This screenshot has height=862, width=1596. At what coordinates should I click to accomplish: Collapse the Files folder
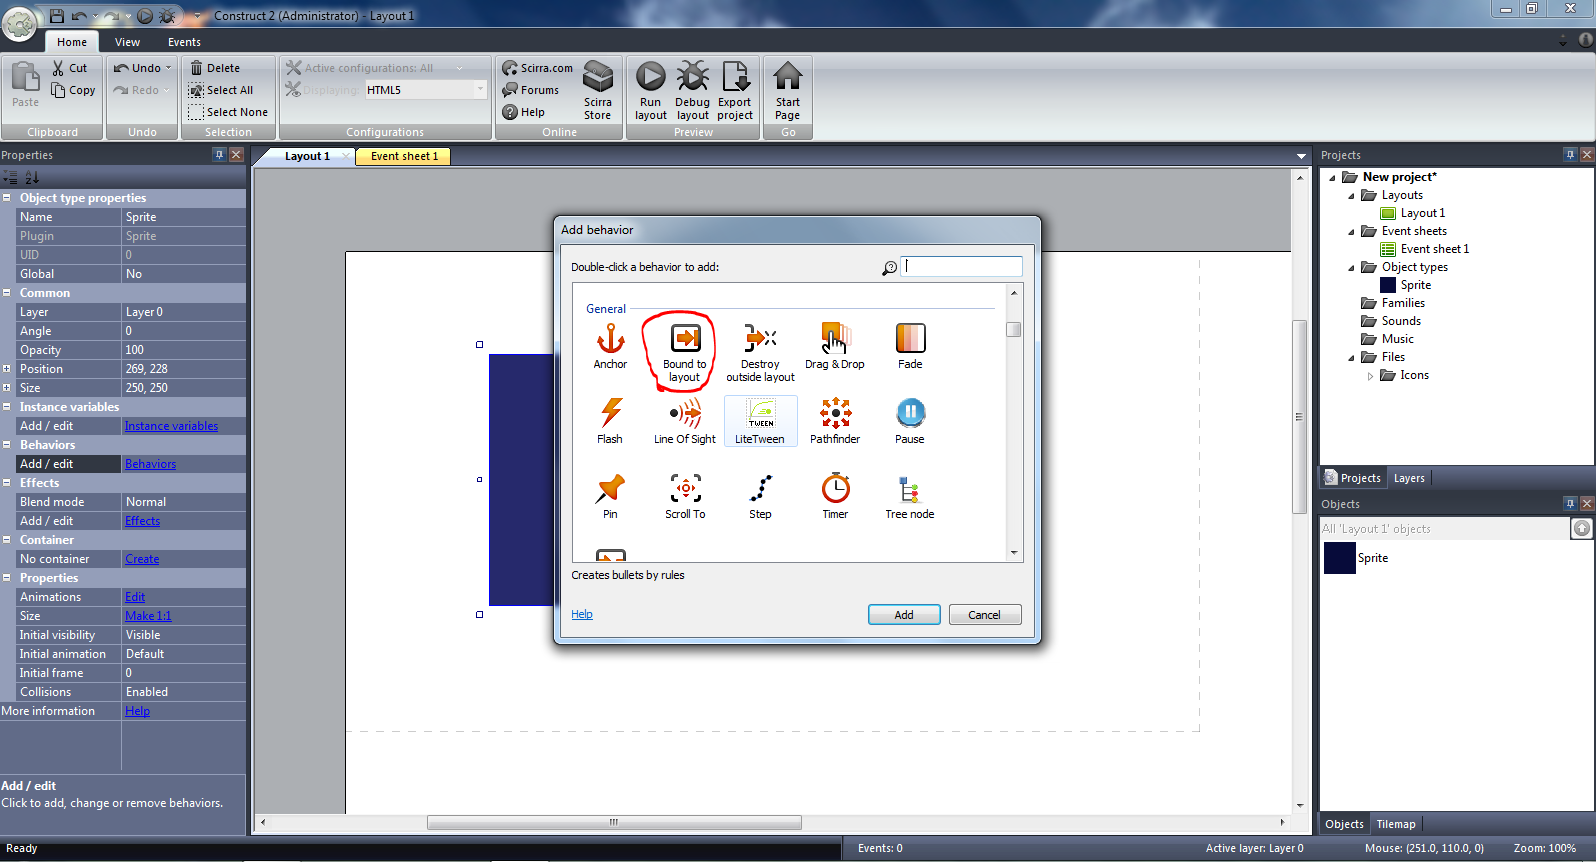click(1351, 358)
